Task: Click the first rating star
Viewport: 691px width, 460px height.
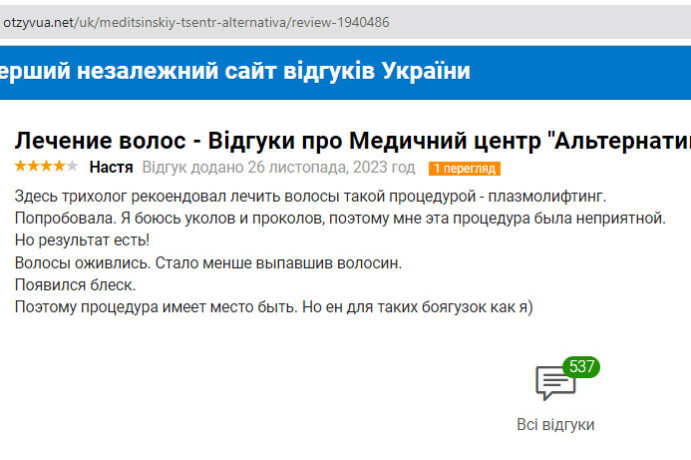Action: pos(20,166)
